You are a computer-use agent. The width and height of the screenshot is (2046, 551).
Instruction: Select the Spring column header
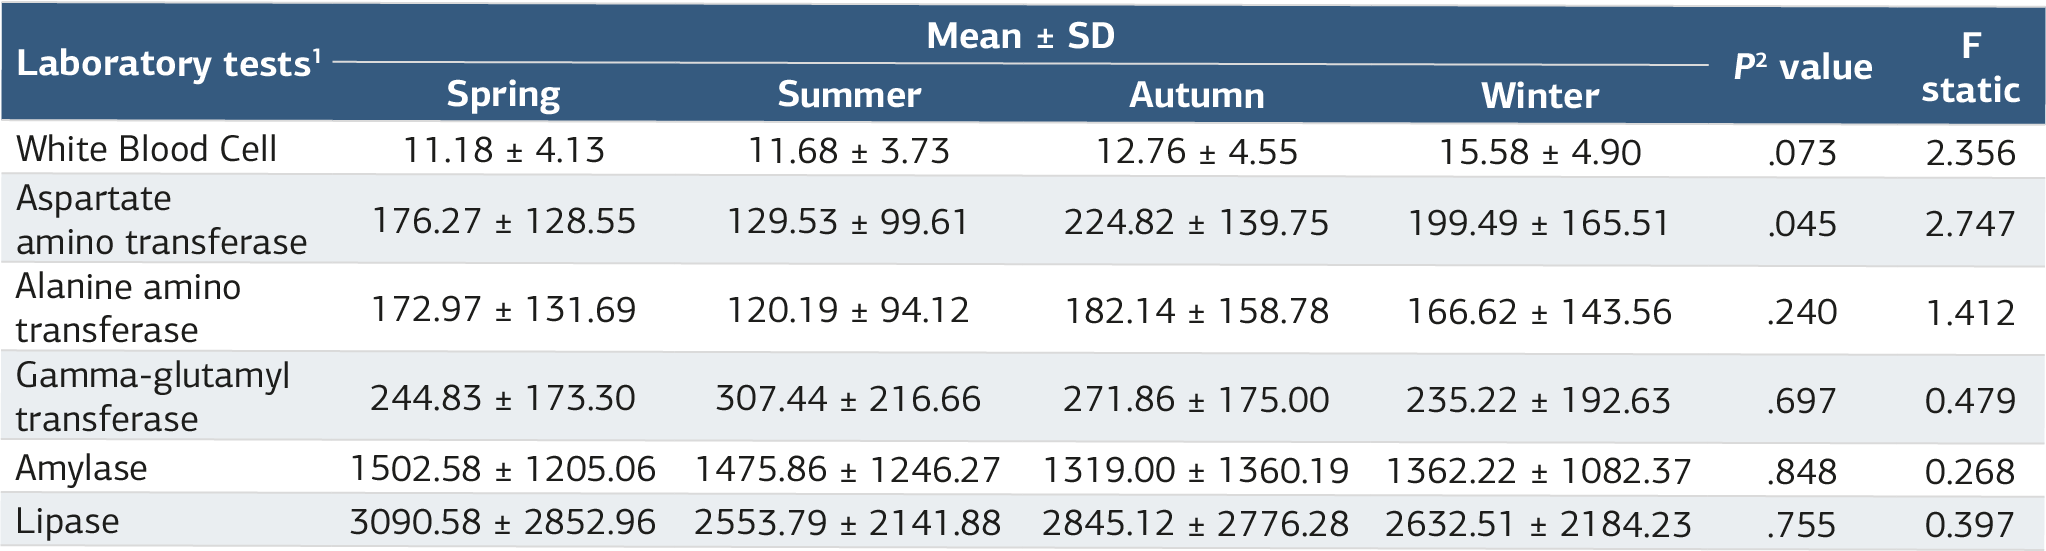(x=503, y=94)
